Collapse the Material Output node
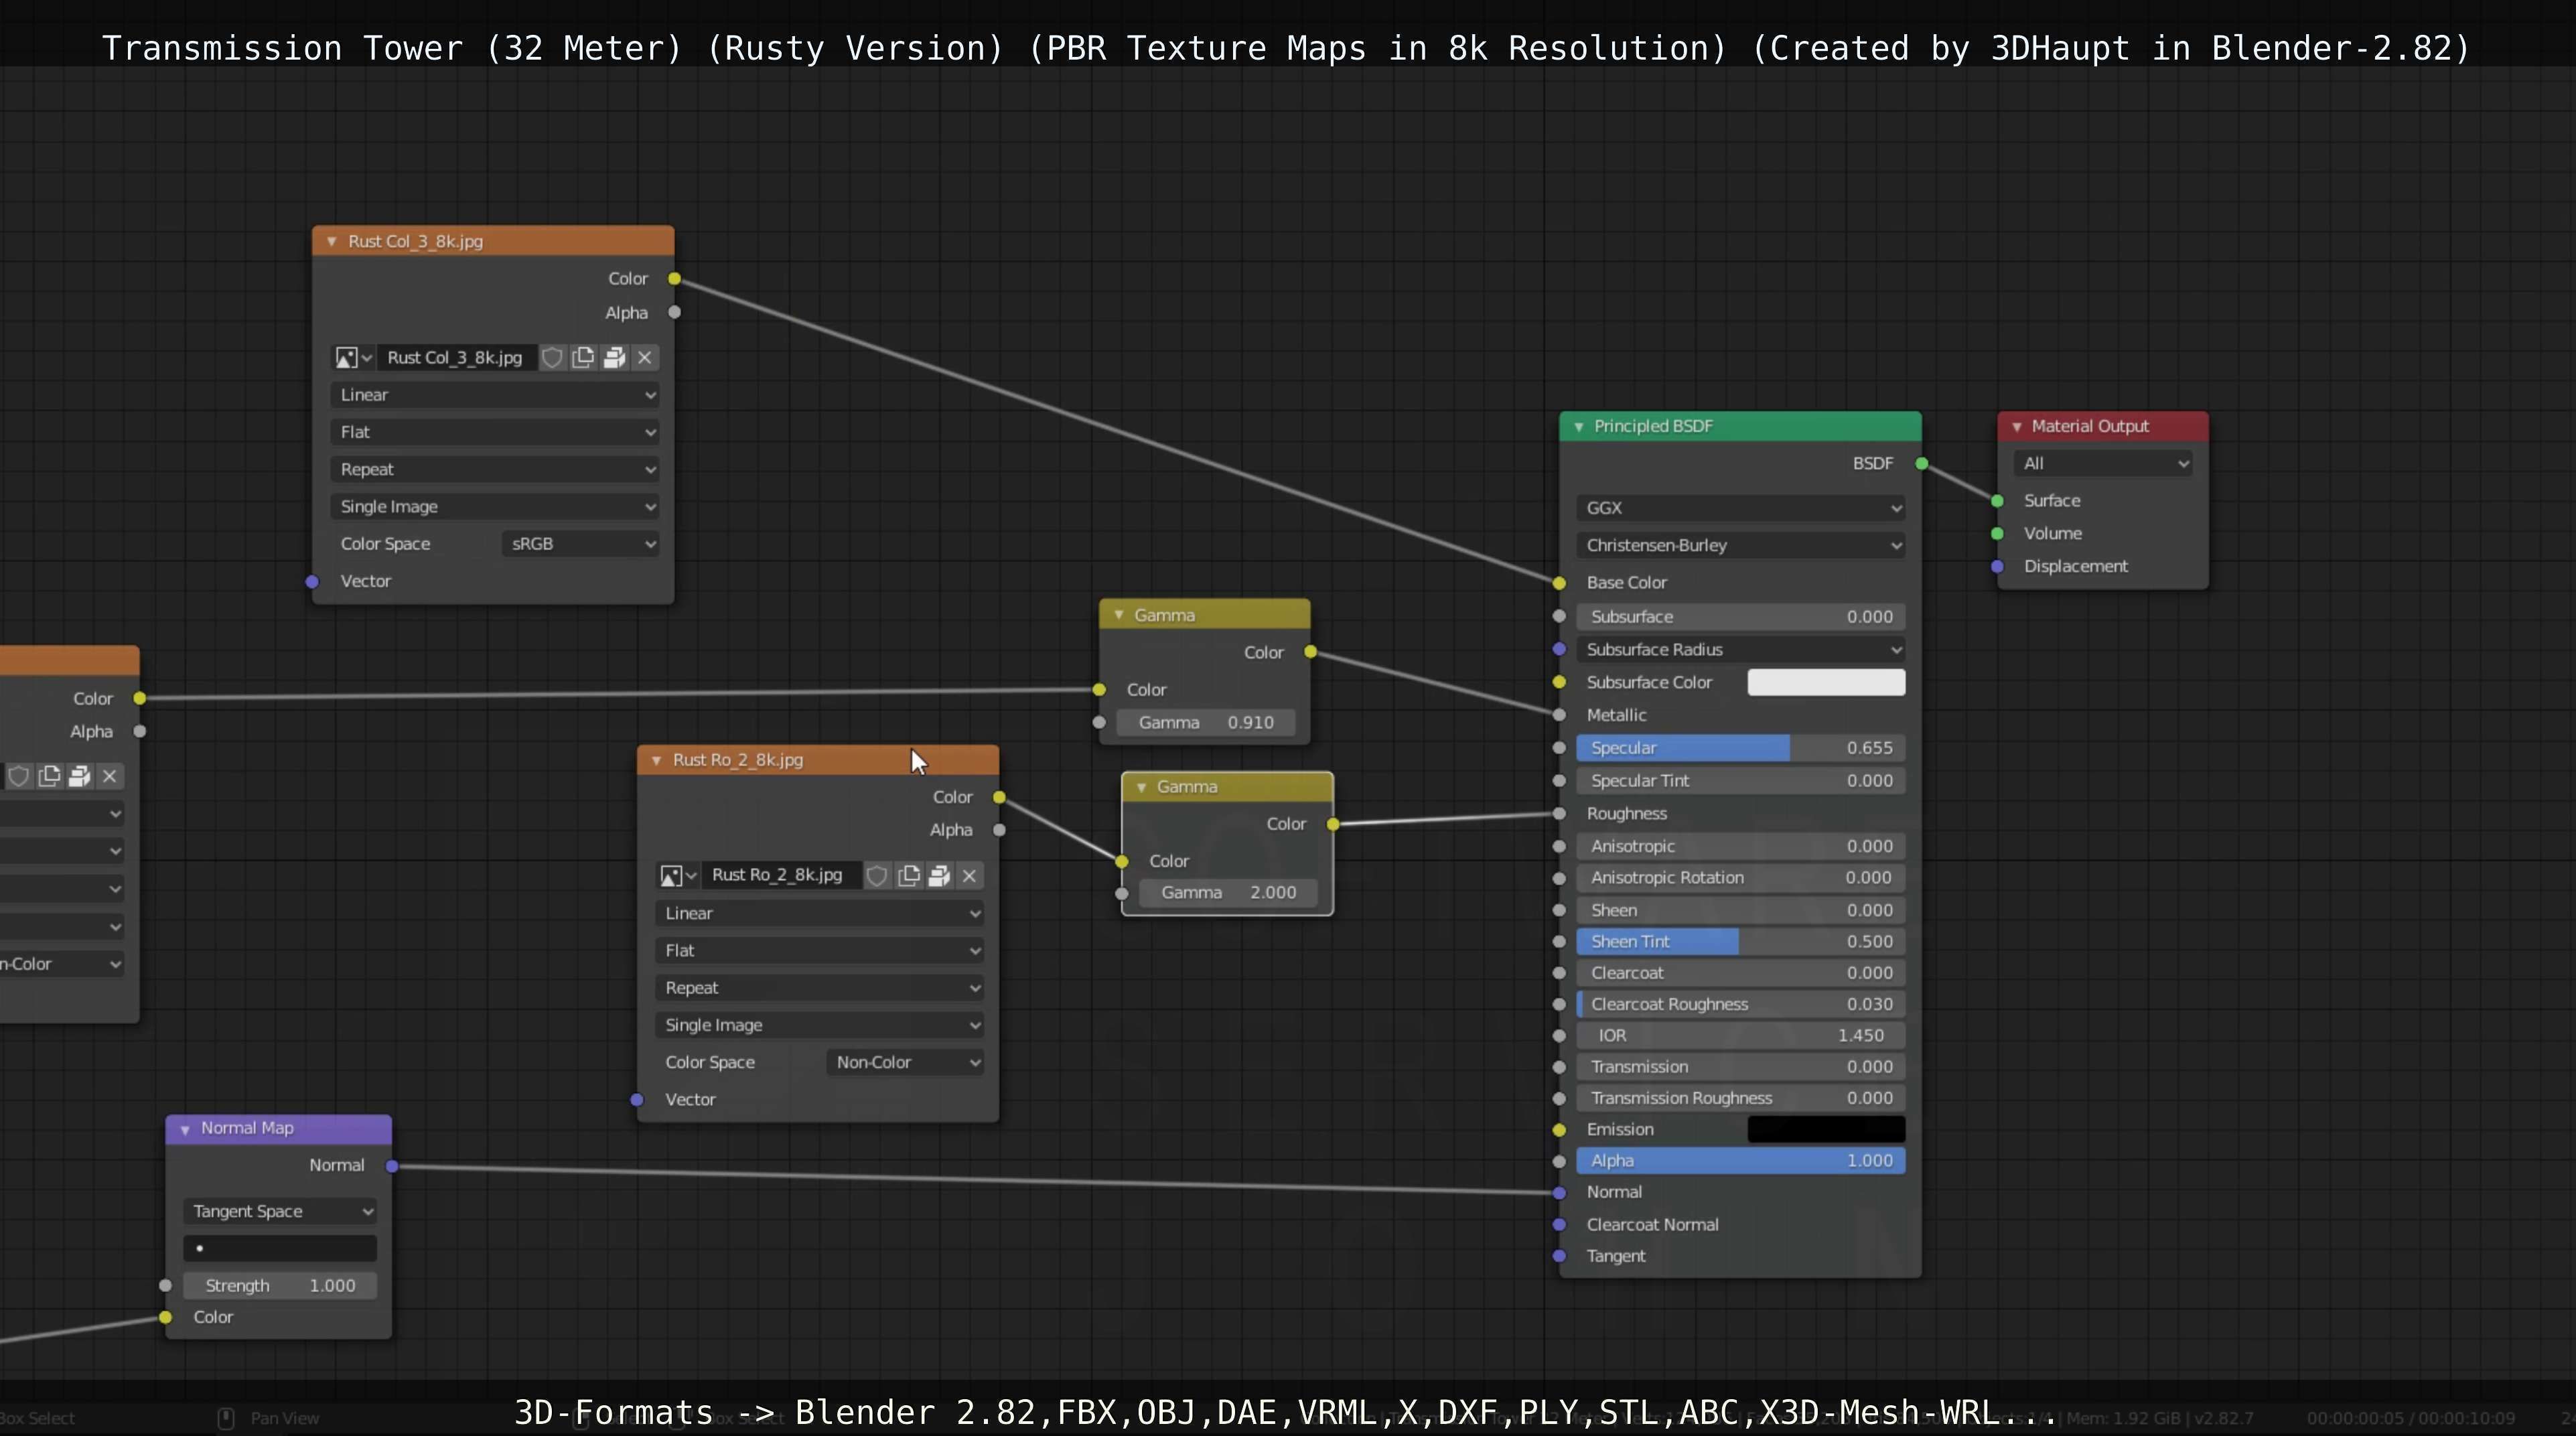Image resolution: width=2576 pixels, height=1436 pixels. [x=2016, y=426]
